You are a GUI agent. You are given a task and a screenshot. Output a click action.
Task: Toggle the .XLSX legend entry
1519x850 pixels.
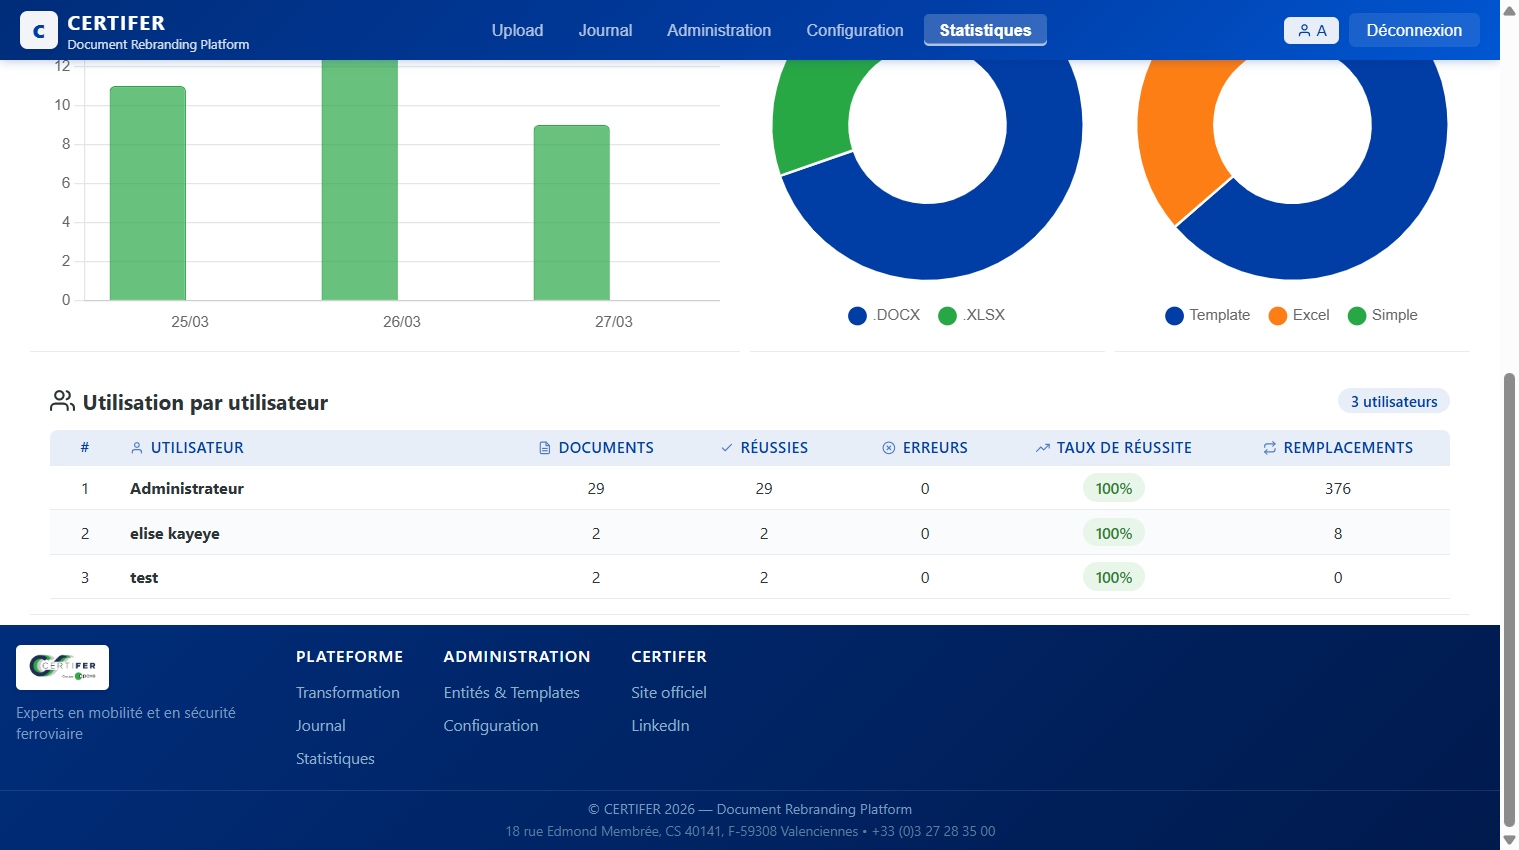click(971, 315)
